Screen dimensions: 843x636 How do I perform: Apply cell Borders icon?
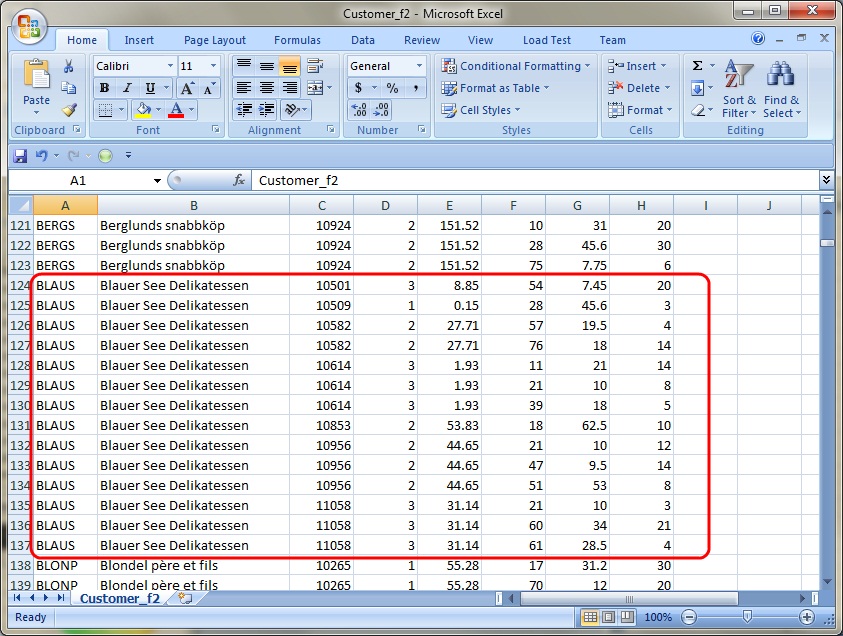105,110
